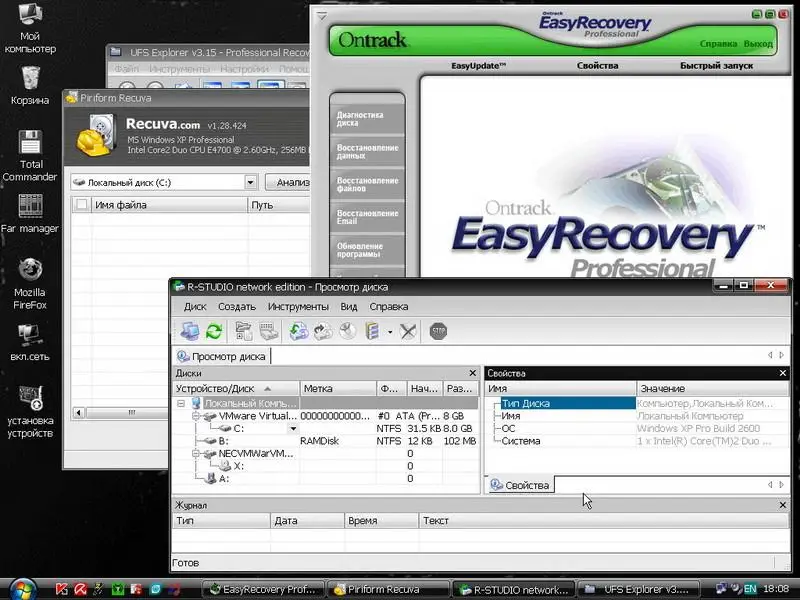800x600 pixels.
Task: Open the Вид menu in R-STUDIO
Action: pyautogui.click(x=348, y=307)
